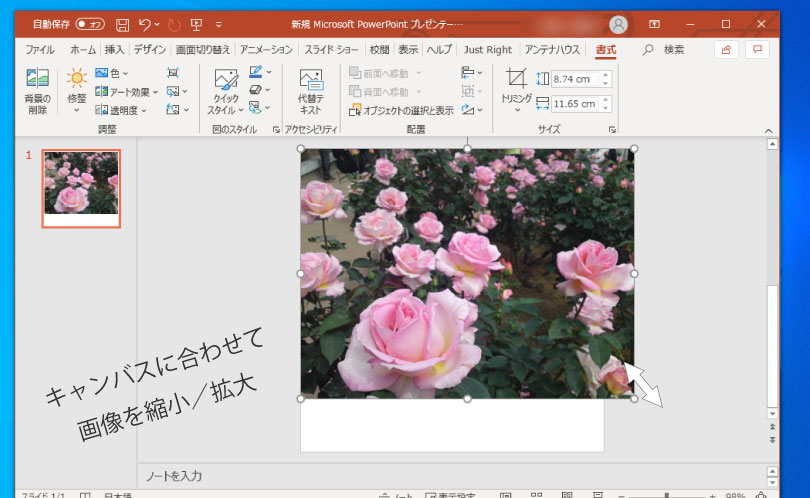The image size is (810, 498).
Task: Open the 挿入 (Insert) ribbon tab
Action: pyautogui.click(x=115, y=49)
